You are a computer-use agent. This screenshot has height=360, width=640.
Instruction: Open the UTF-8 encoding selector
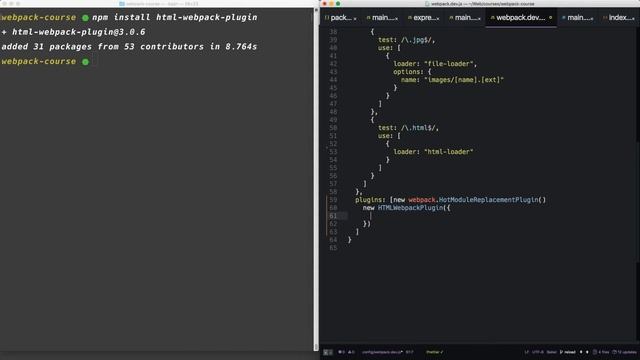click(x=538, y=352)
